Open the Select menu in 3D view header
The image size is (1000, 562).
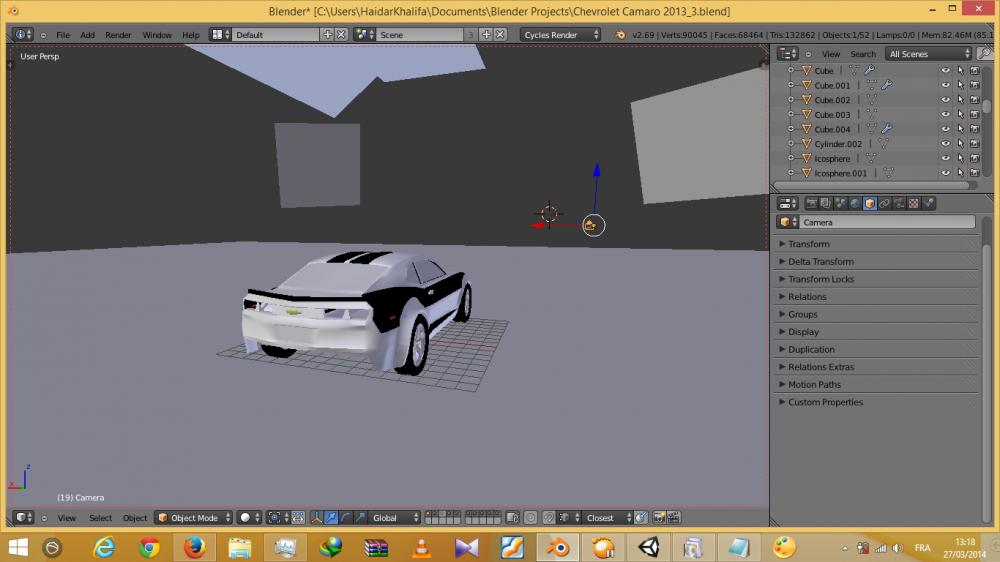[100, 518]
